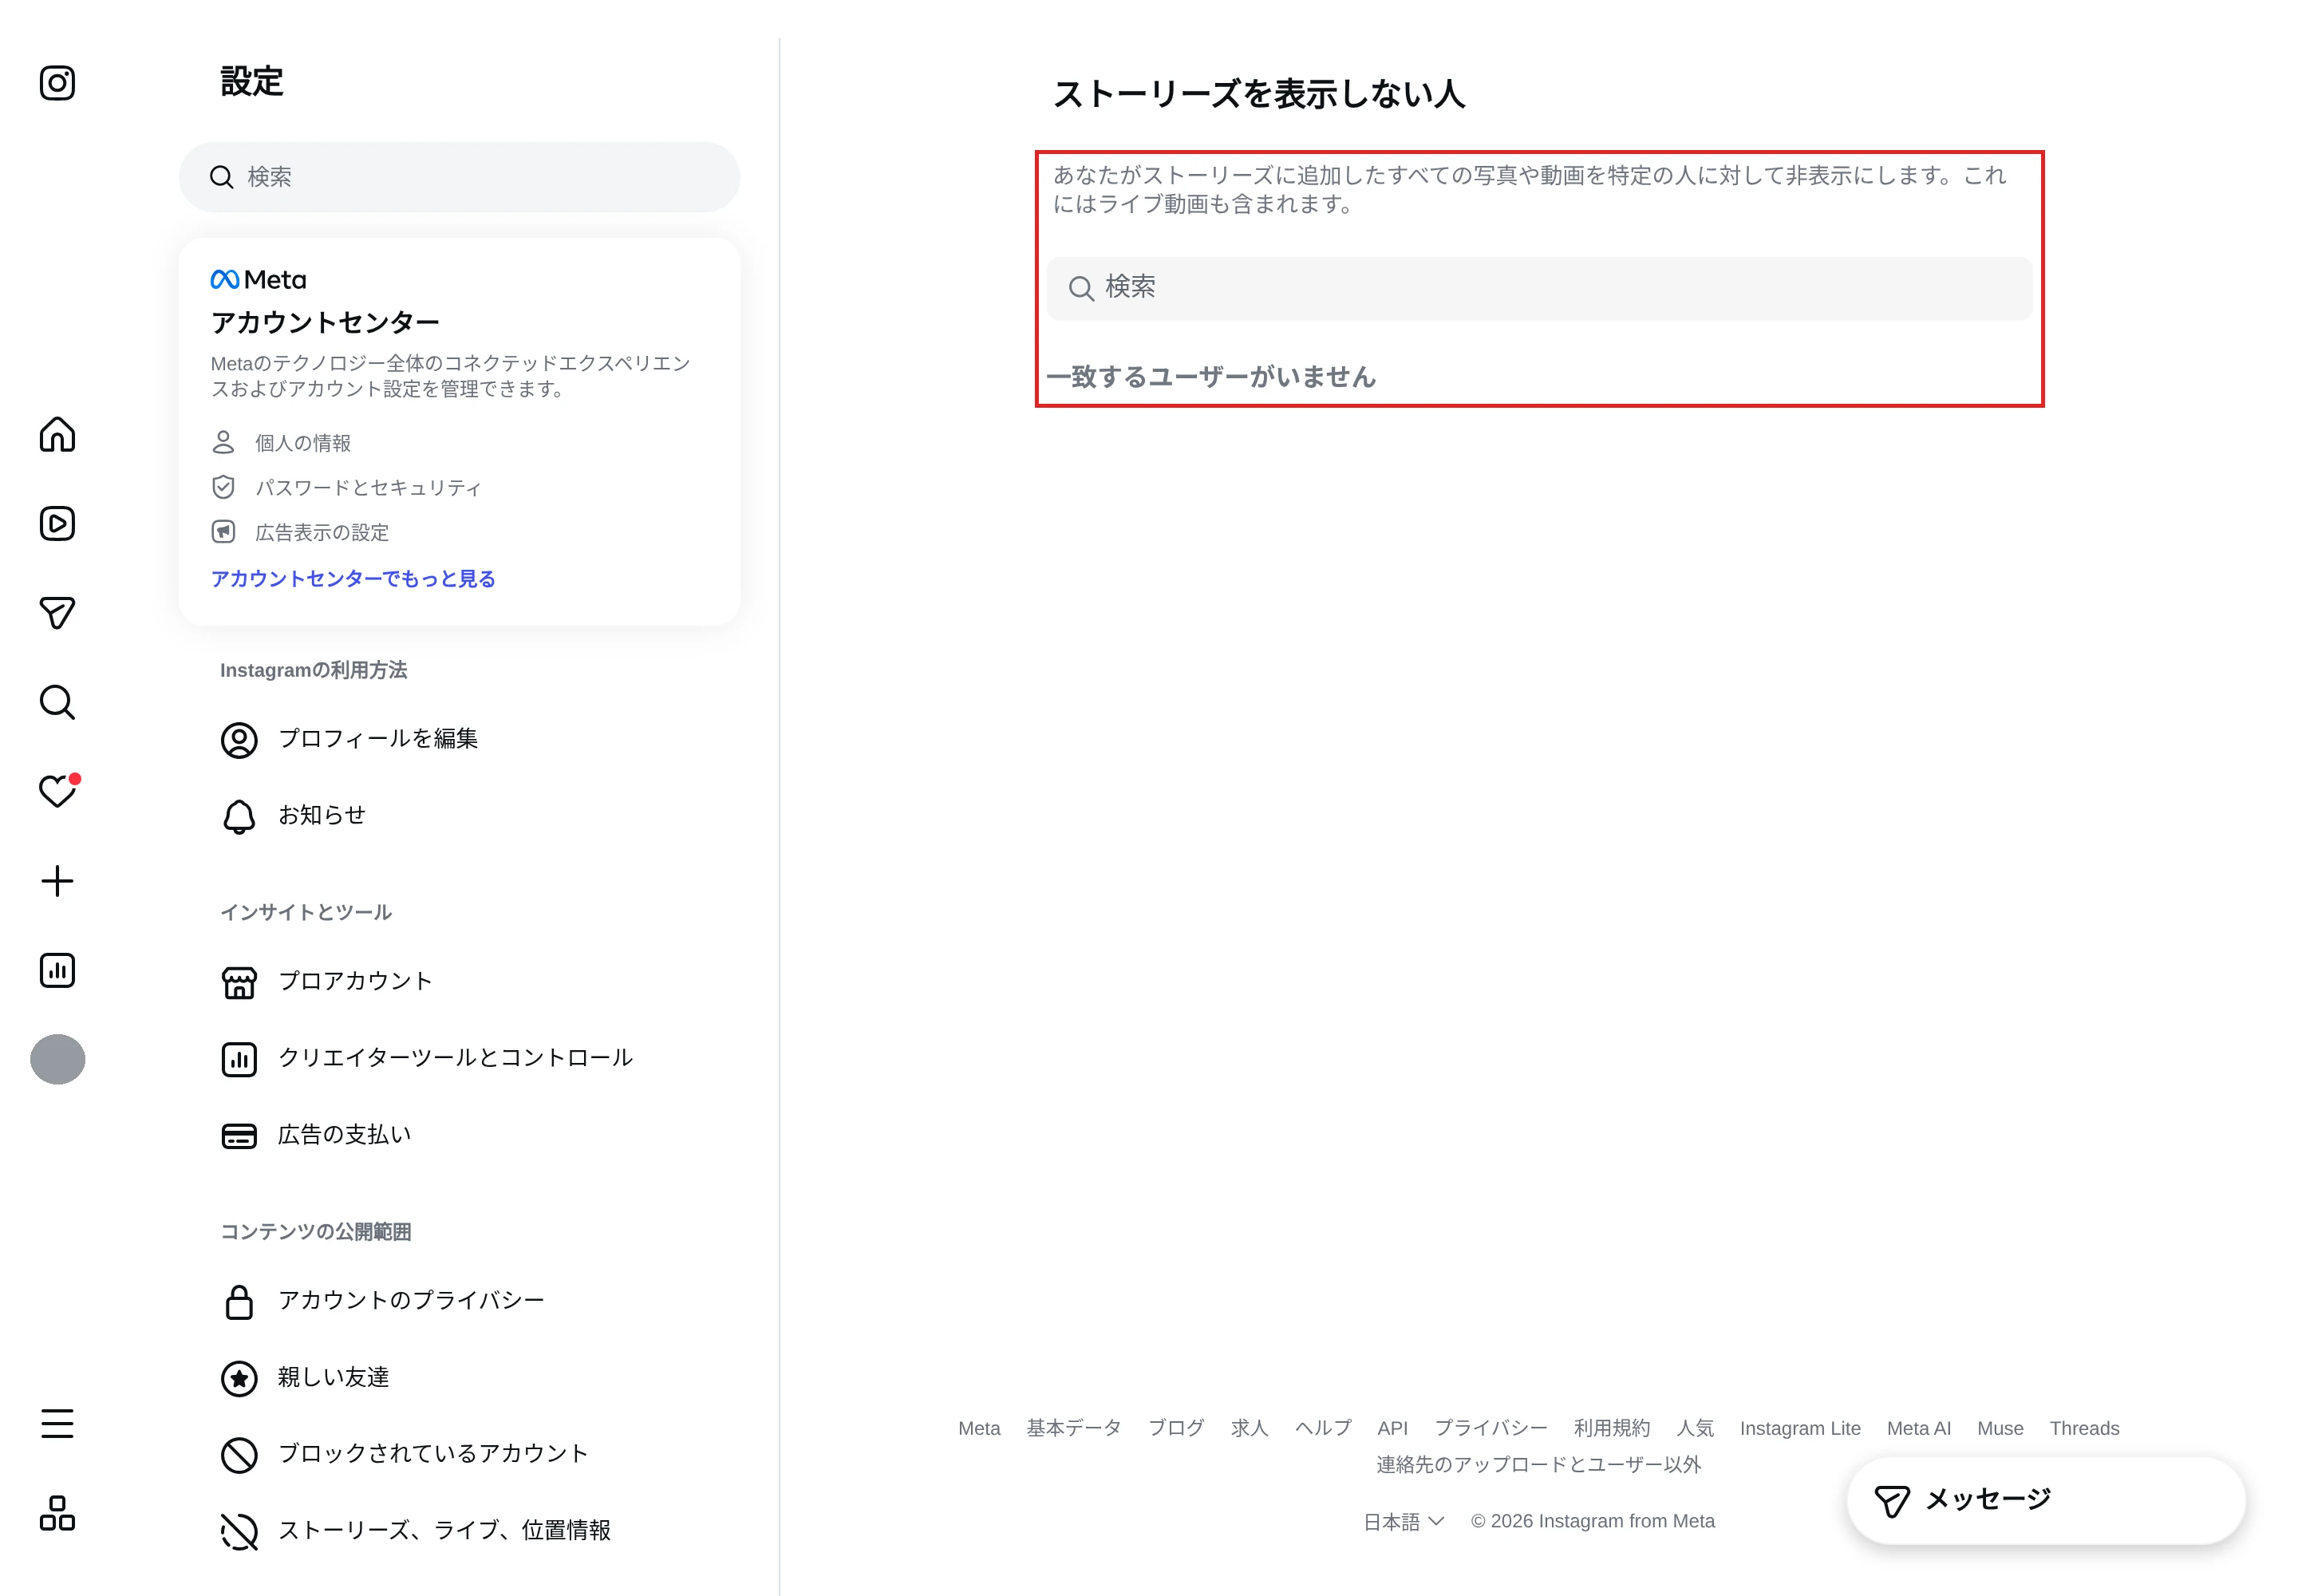
Task: Open the Reels icon in sidebar
Action: click(x=57, y=523)
